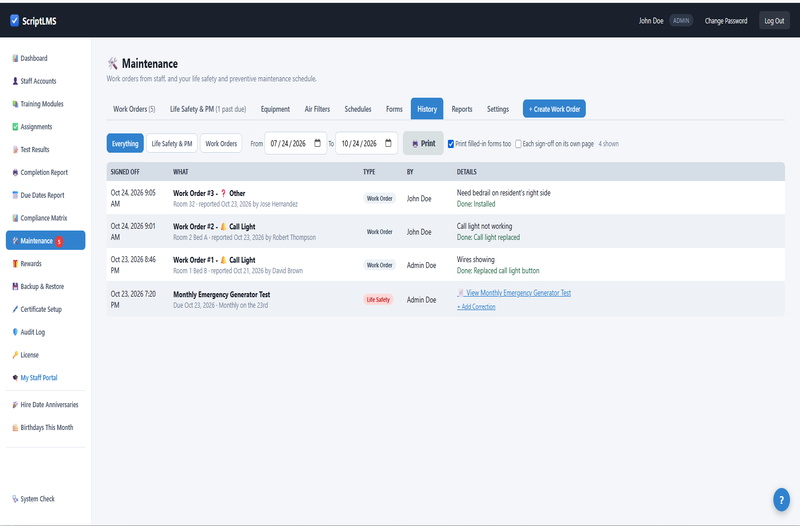
Task: Open the help question mark button
Action: tap(781, 499)
